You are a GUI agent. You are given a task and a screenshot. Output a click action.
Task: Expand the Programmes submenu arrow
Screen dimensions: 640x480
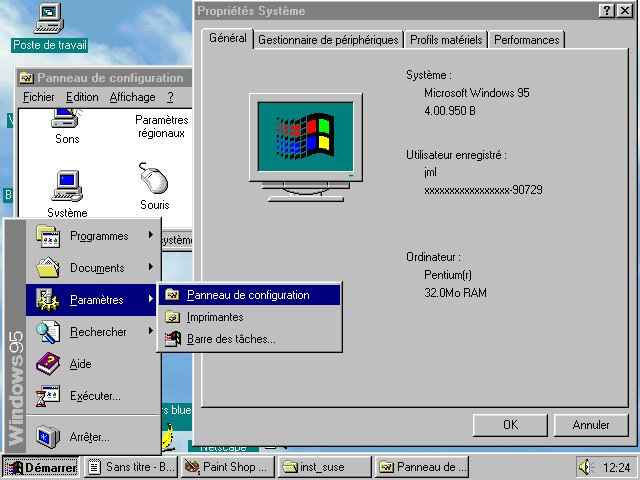(x=151, y=235)
